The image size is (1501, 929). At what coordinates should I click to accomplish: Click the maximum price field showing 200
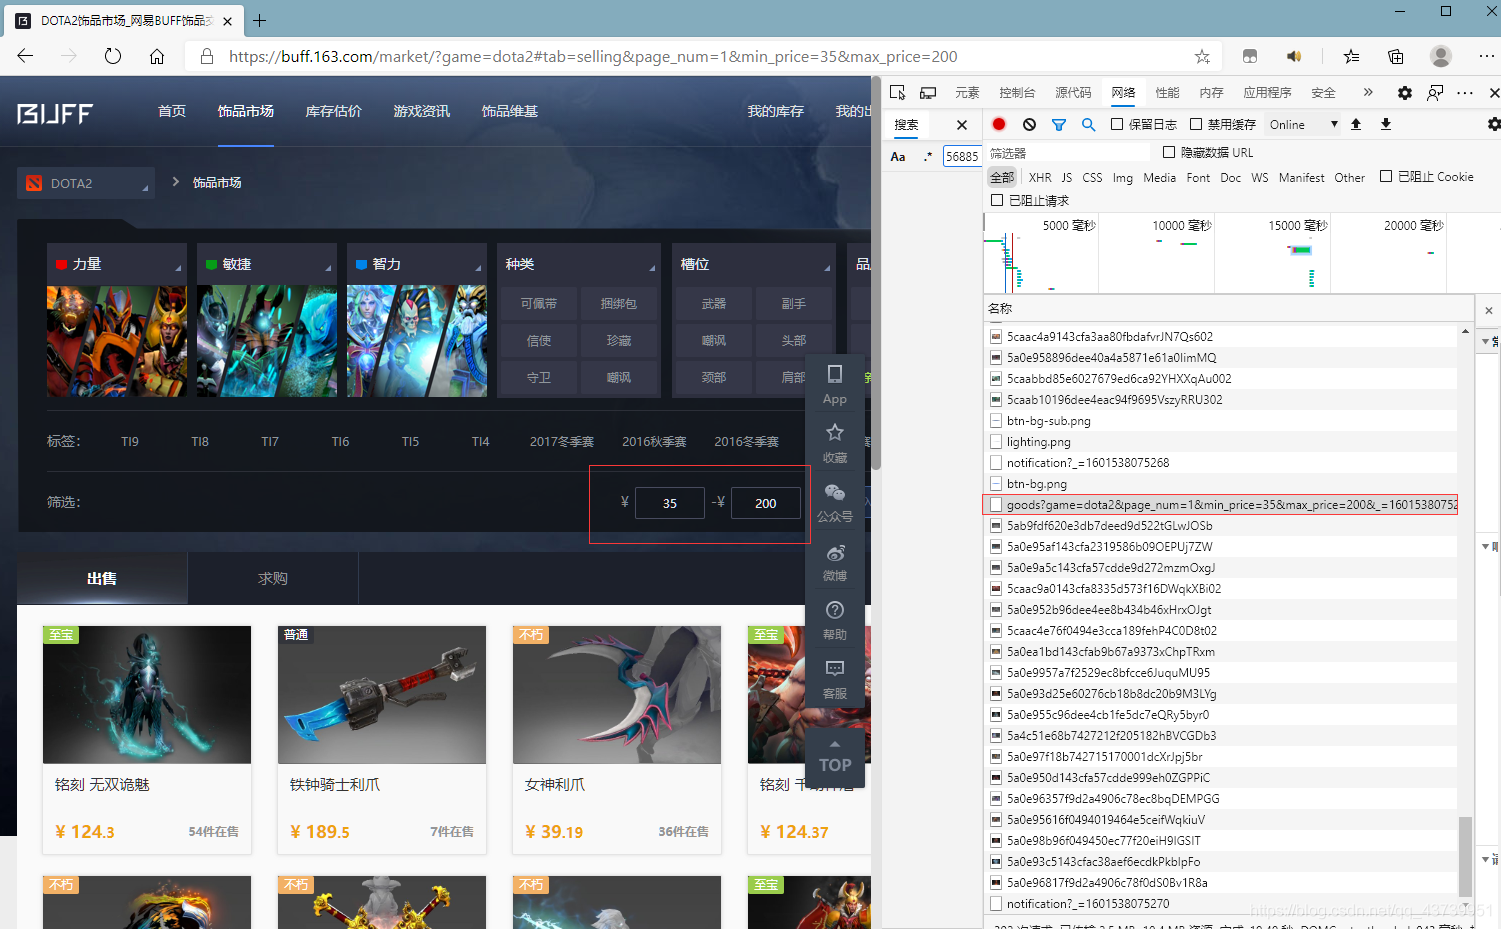(766, 503)
